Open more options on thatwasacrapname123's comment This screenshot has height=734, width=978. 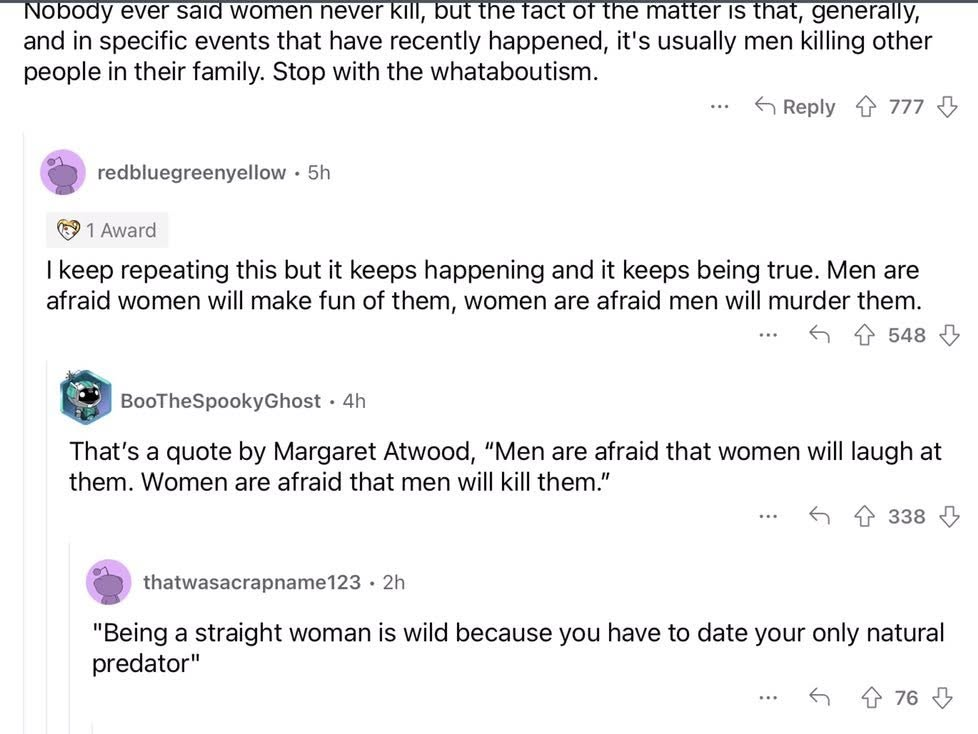tap(768, 697)
